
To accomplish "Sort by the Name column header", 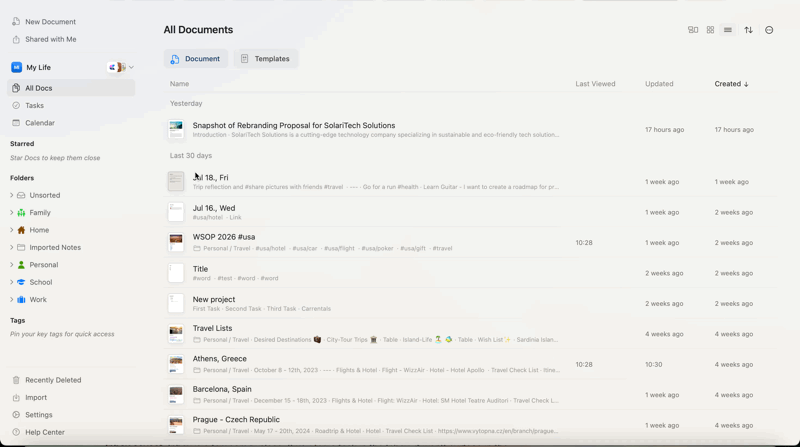I will point(180,84).
